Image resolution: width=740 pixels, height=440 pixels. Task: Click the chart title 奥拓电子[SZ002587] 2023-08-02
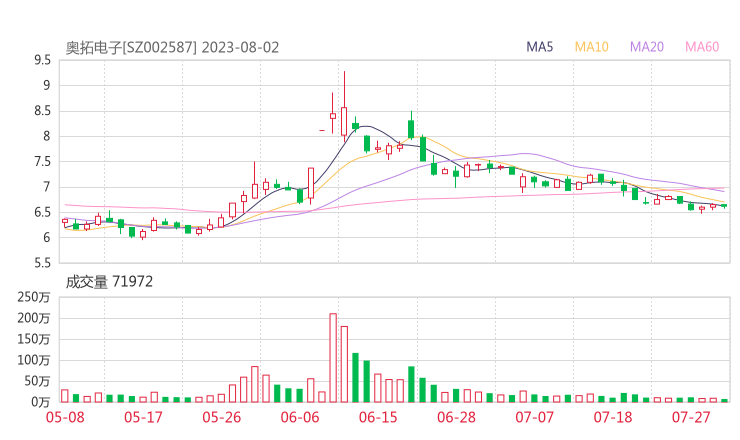[x=172, y=48]
